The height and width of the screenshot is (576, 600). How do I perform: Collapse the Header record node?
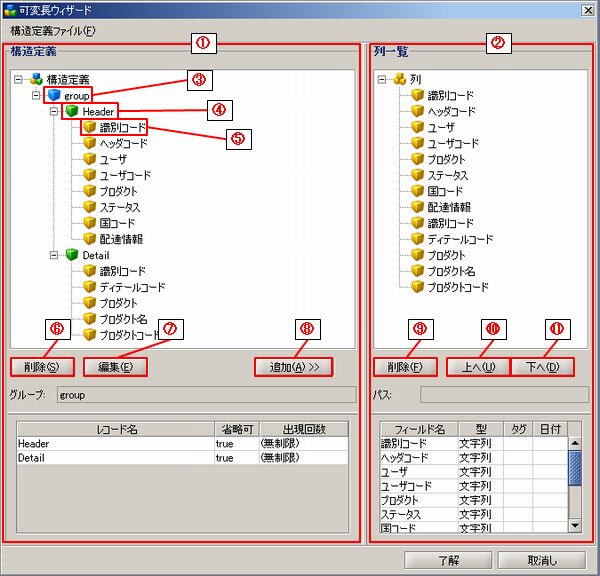click(54, 111)
